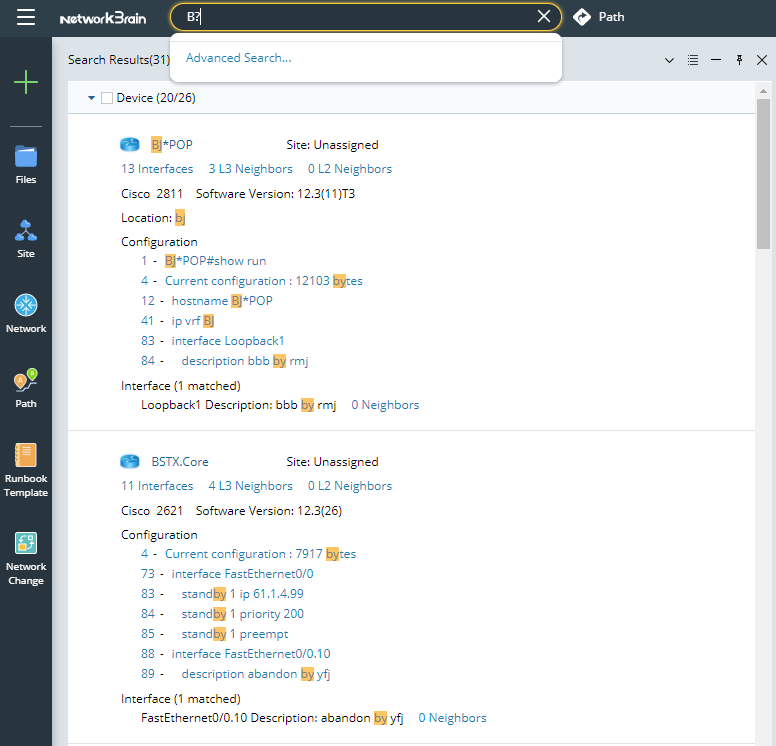Click the scrollbar up arrow

763,91
